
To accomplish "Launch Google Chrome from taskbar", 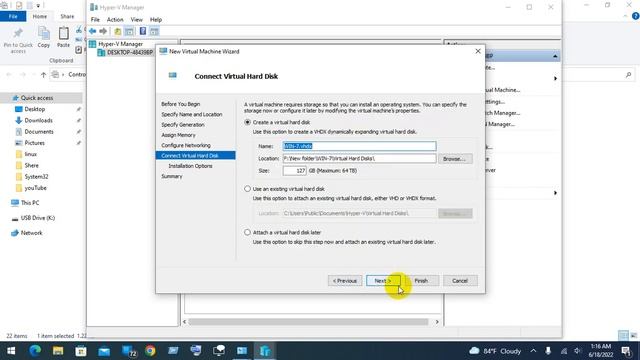I will tap(150, 351).
